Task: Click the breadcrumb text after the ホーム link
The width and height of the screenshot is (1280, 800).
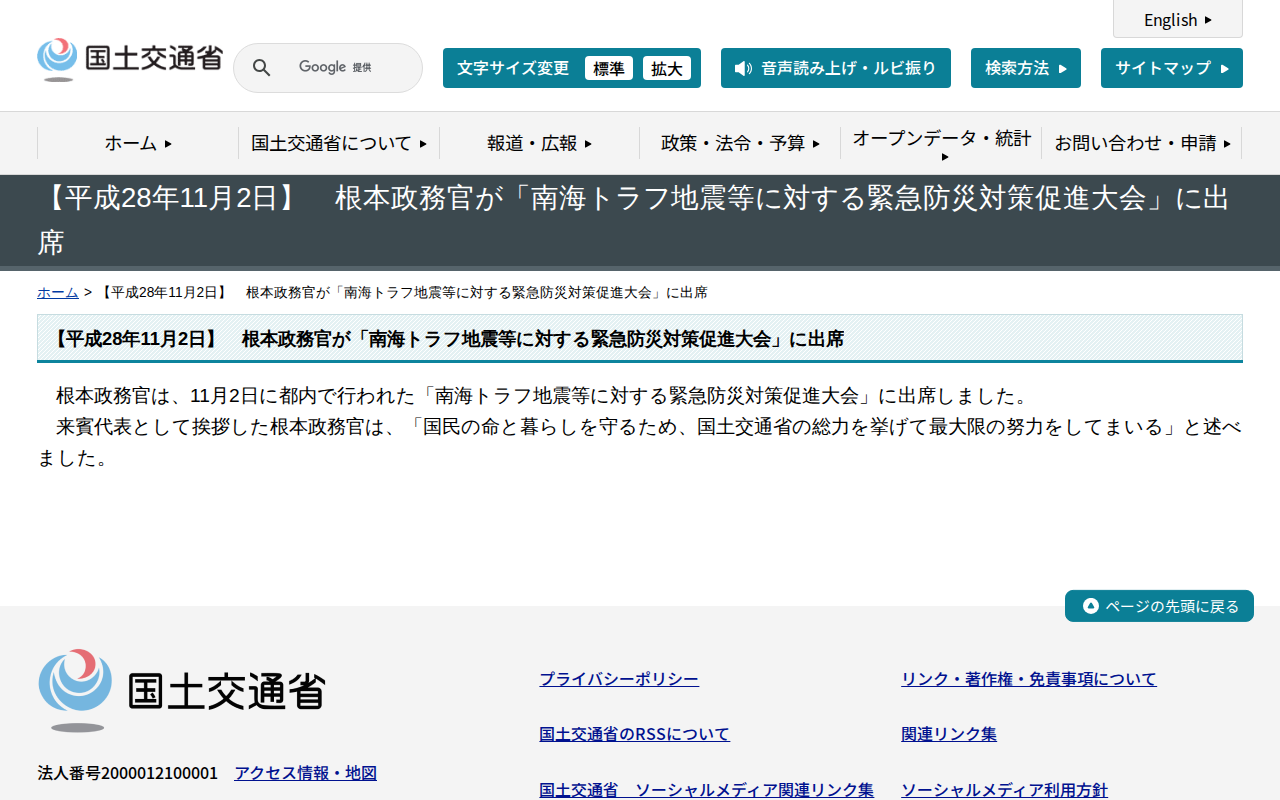Action: [x=403, y=292]
